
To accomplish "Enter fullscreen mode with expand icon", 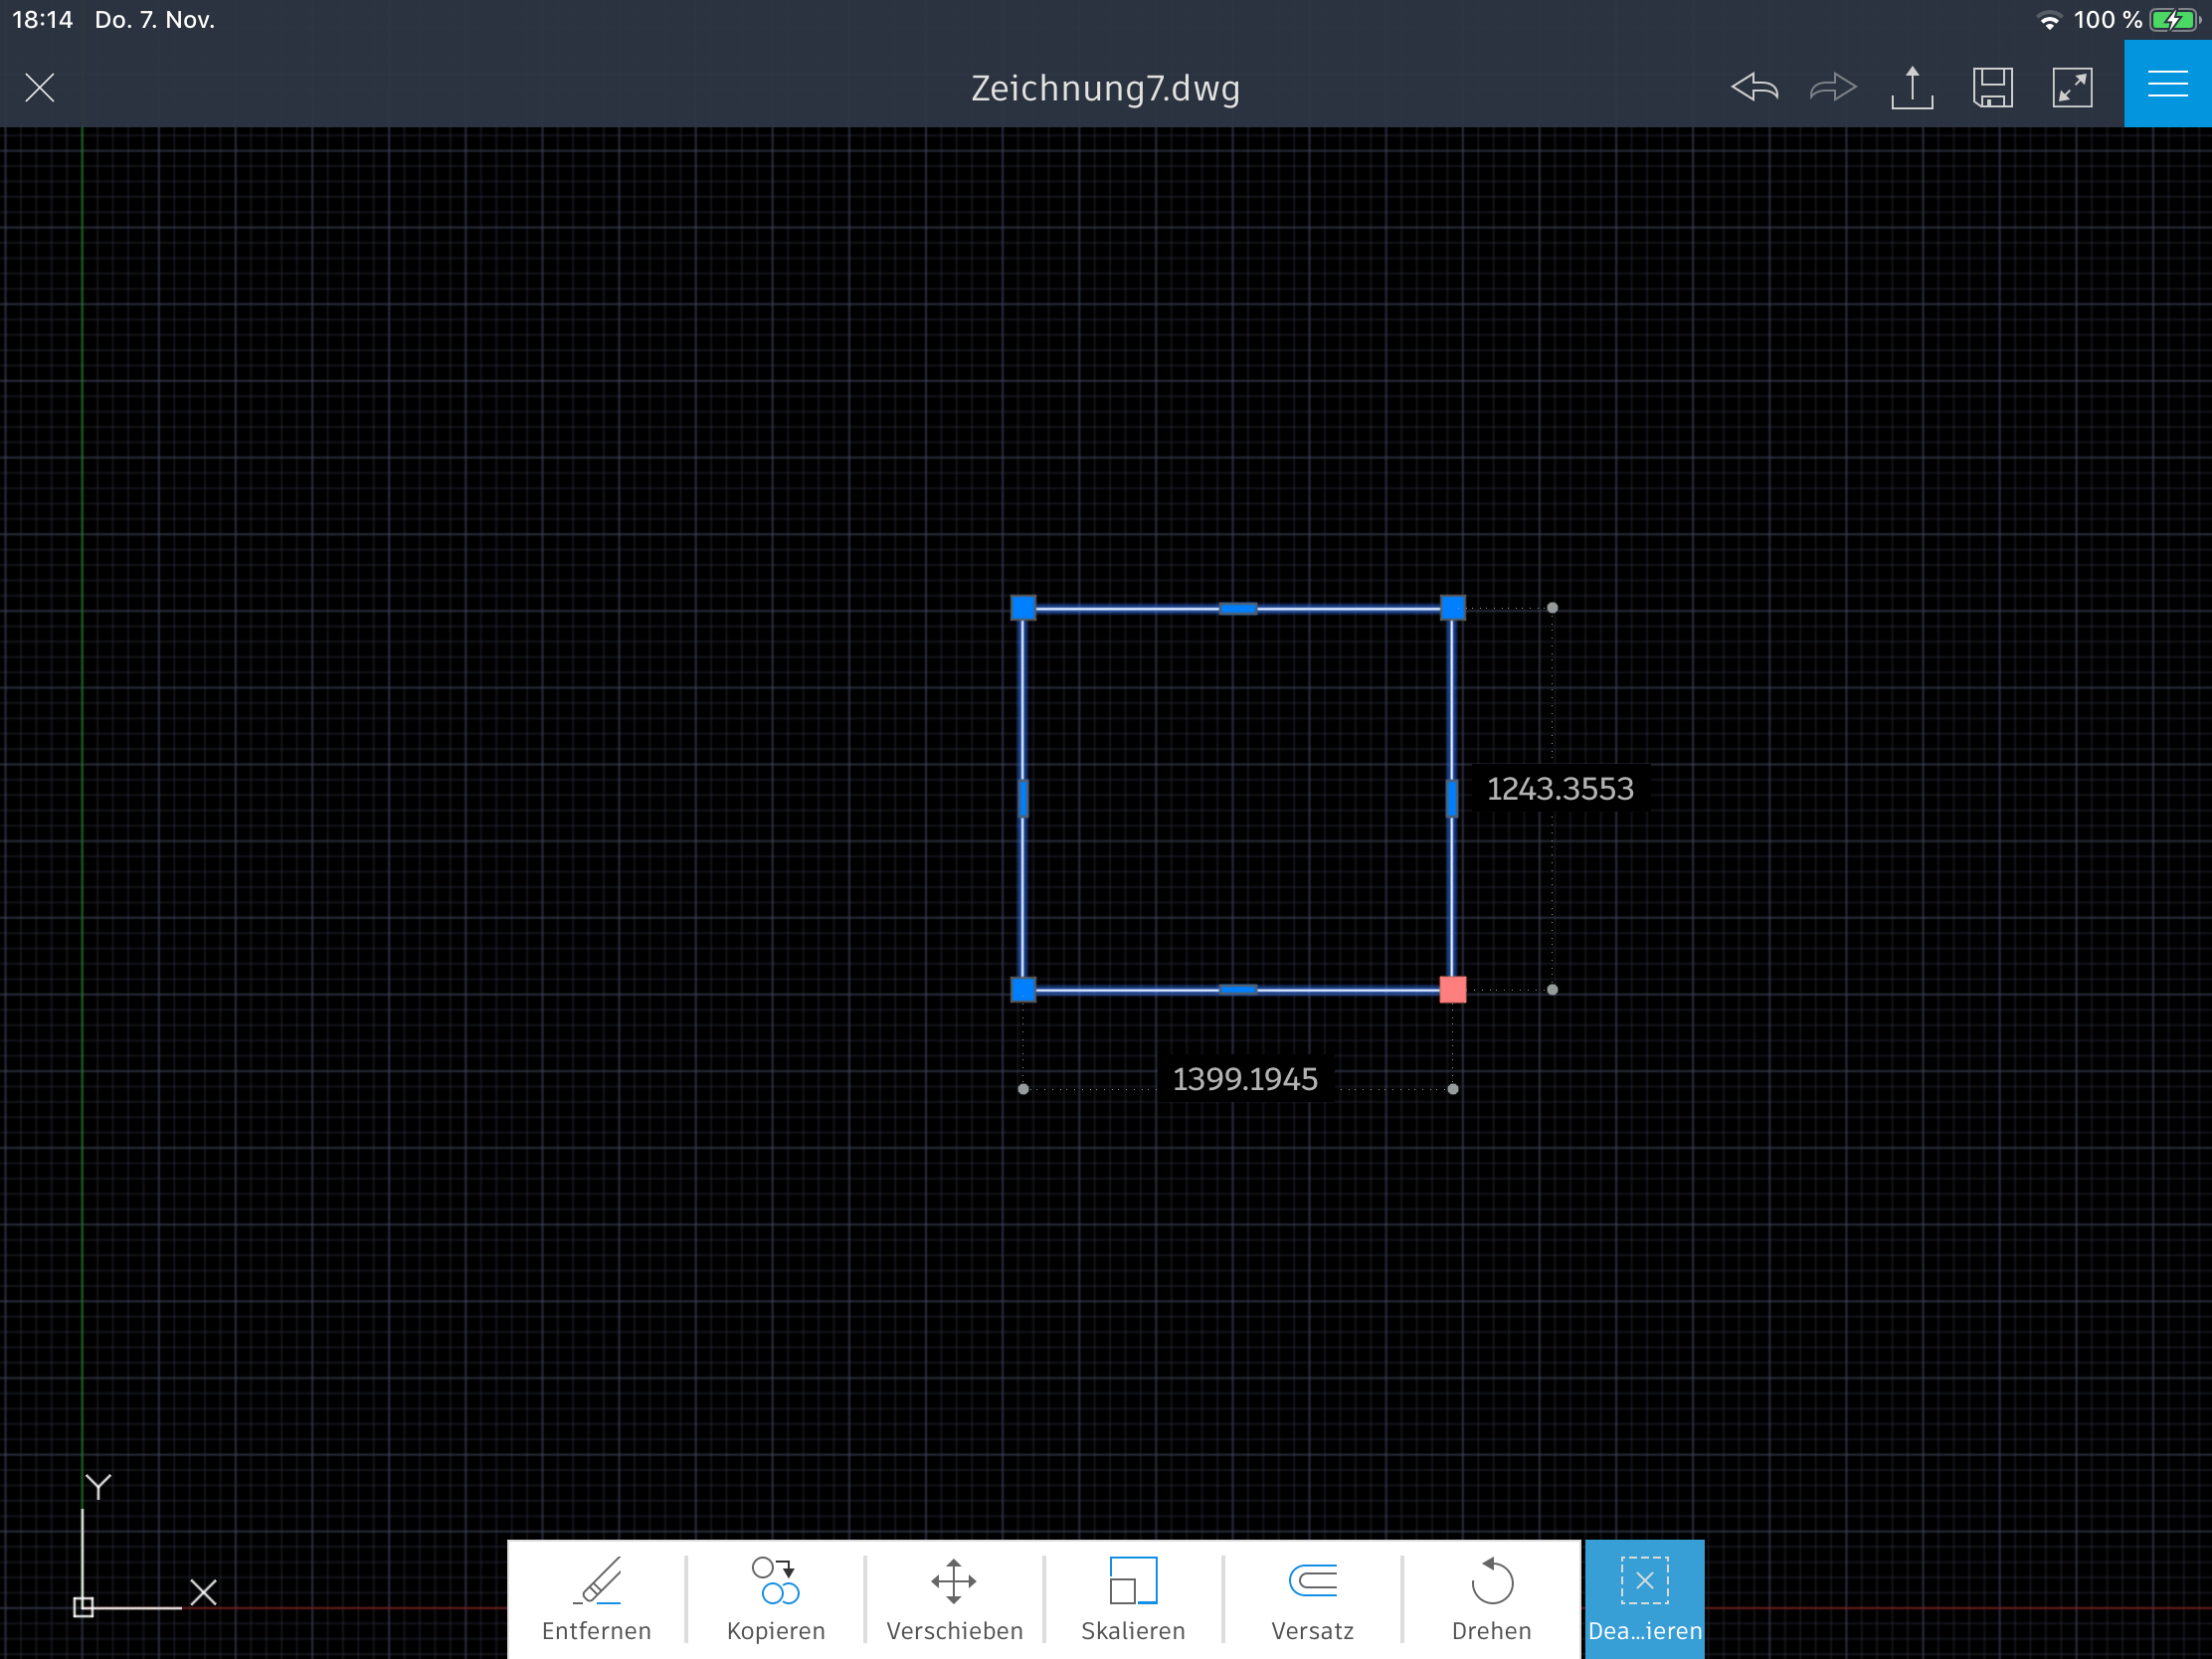I will pyautogui.click(x=2072, y=88).
